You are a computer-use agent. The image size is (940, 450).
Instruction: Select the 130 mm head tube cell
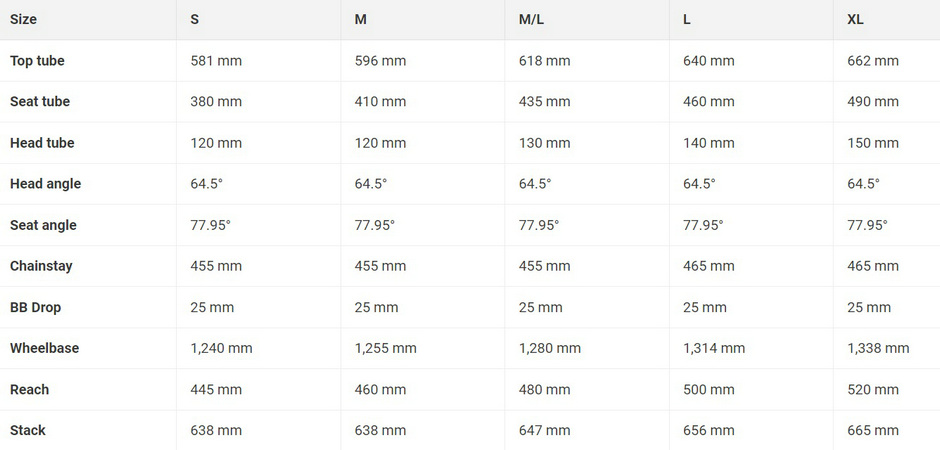[544, 143]
